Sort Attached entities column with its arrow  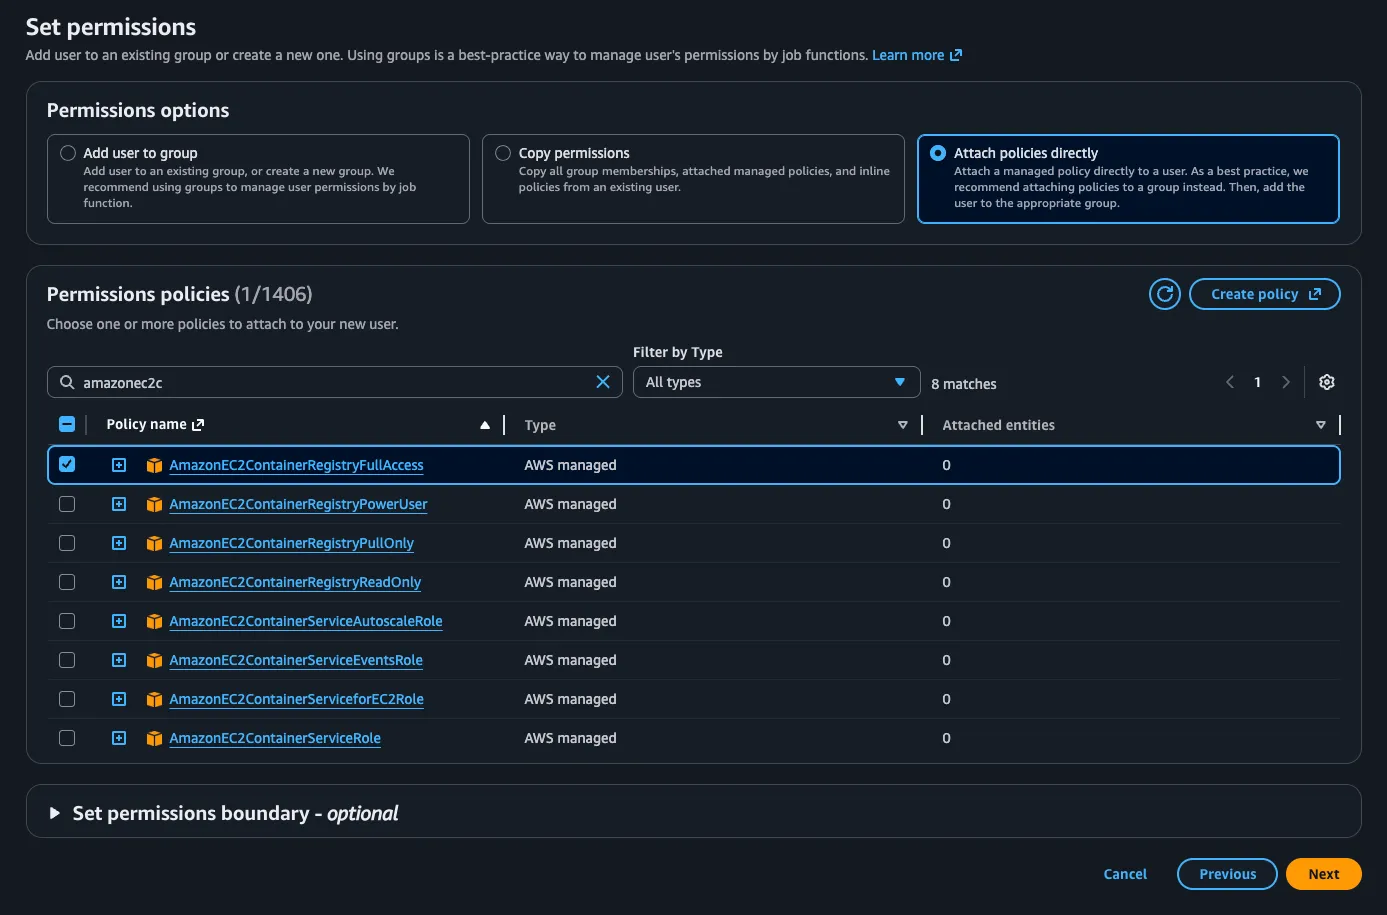(1320, 425)
